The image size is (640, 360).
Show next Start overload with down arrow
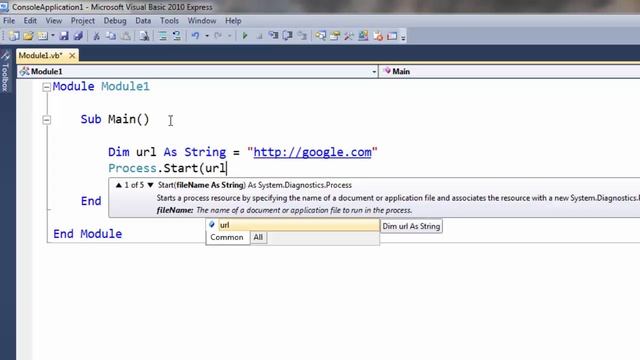150,185
